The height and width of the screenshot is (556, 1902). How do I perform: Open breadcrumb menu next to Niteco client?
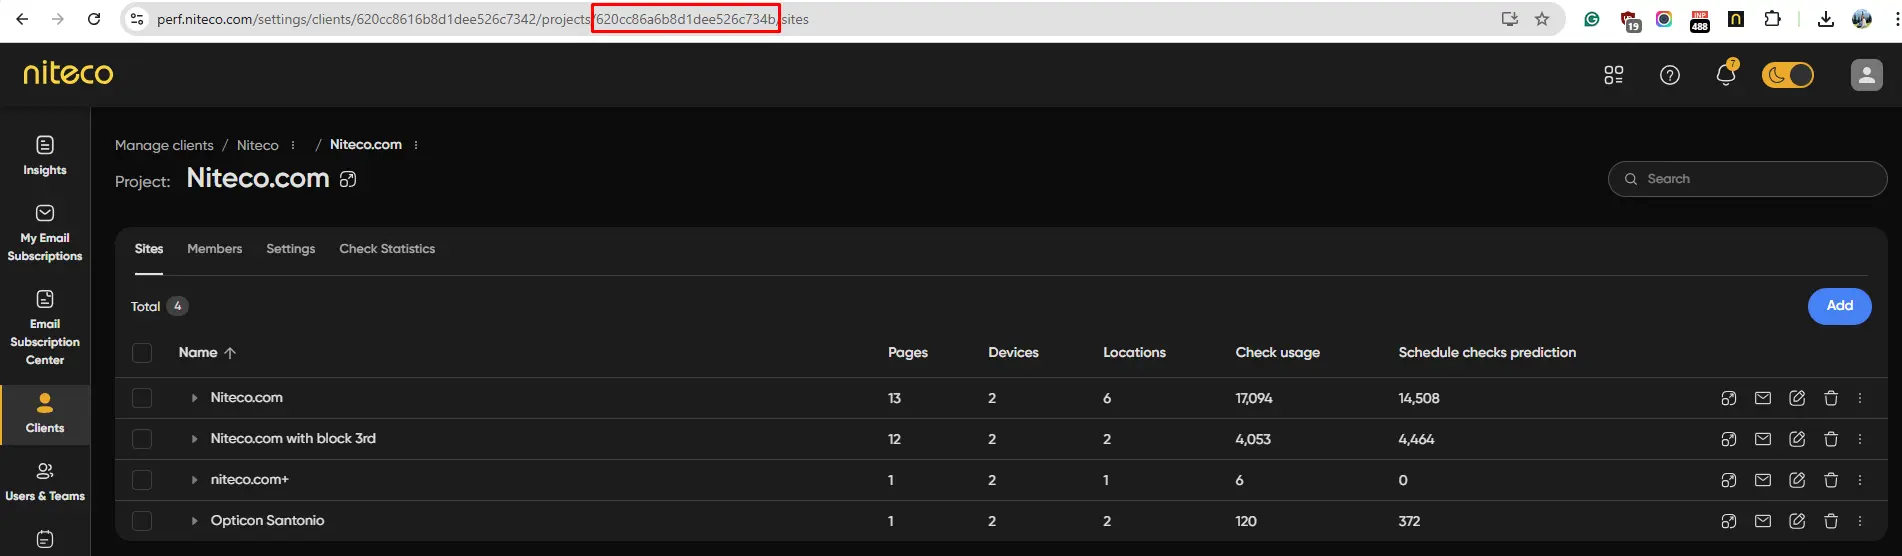[x=293, y=145]
